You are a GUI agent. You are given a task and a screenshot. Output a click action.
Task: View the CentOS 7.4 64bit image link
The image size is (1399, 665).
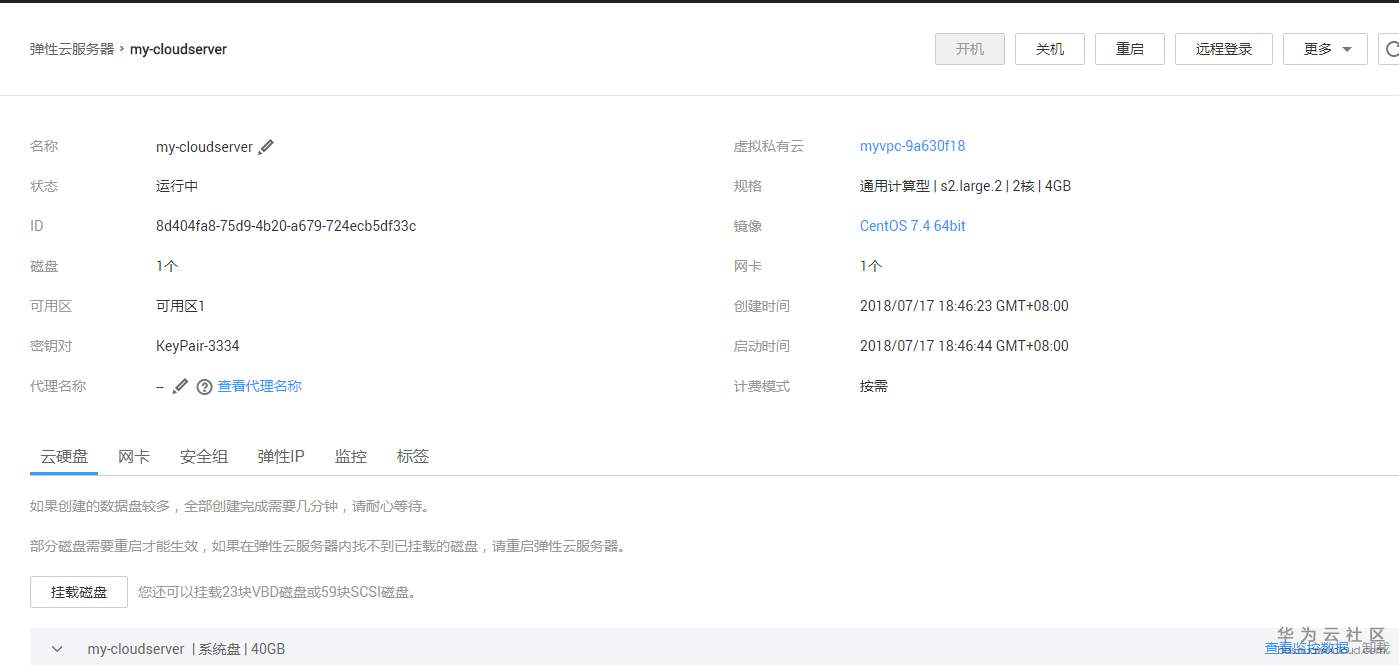(x=912, y=226)
